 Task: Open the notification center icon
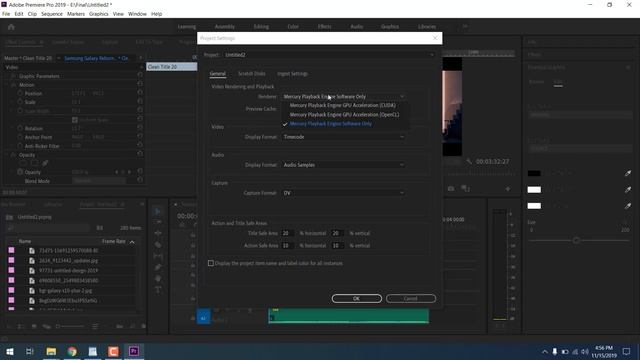pyautogui.click(x=626, y=351)
